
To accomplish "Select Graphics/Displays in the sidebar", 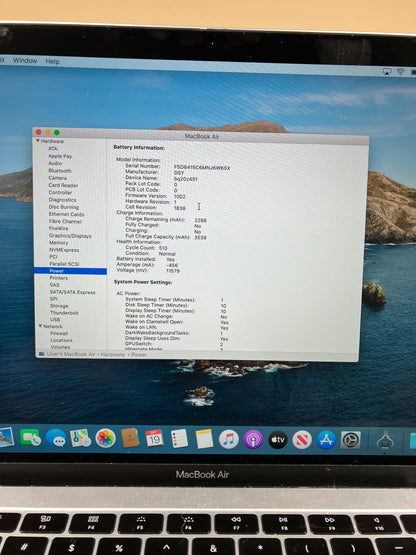I will [70, 235].
